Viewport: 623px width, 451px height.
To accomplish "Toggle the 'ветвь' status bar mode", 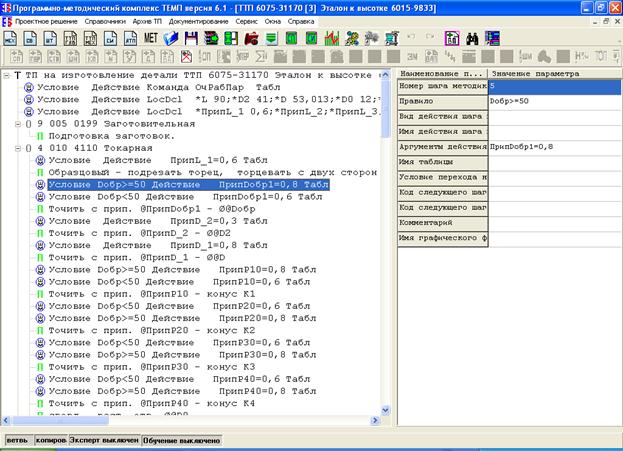I will click(16, 440).
